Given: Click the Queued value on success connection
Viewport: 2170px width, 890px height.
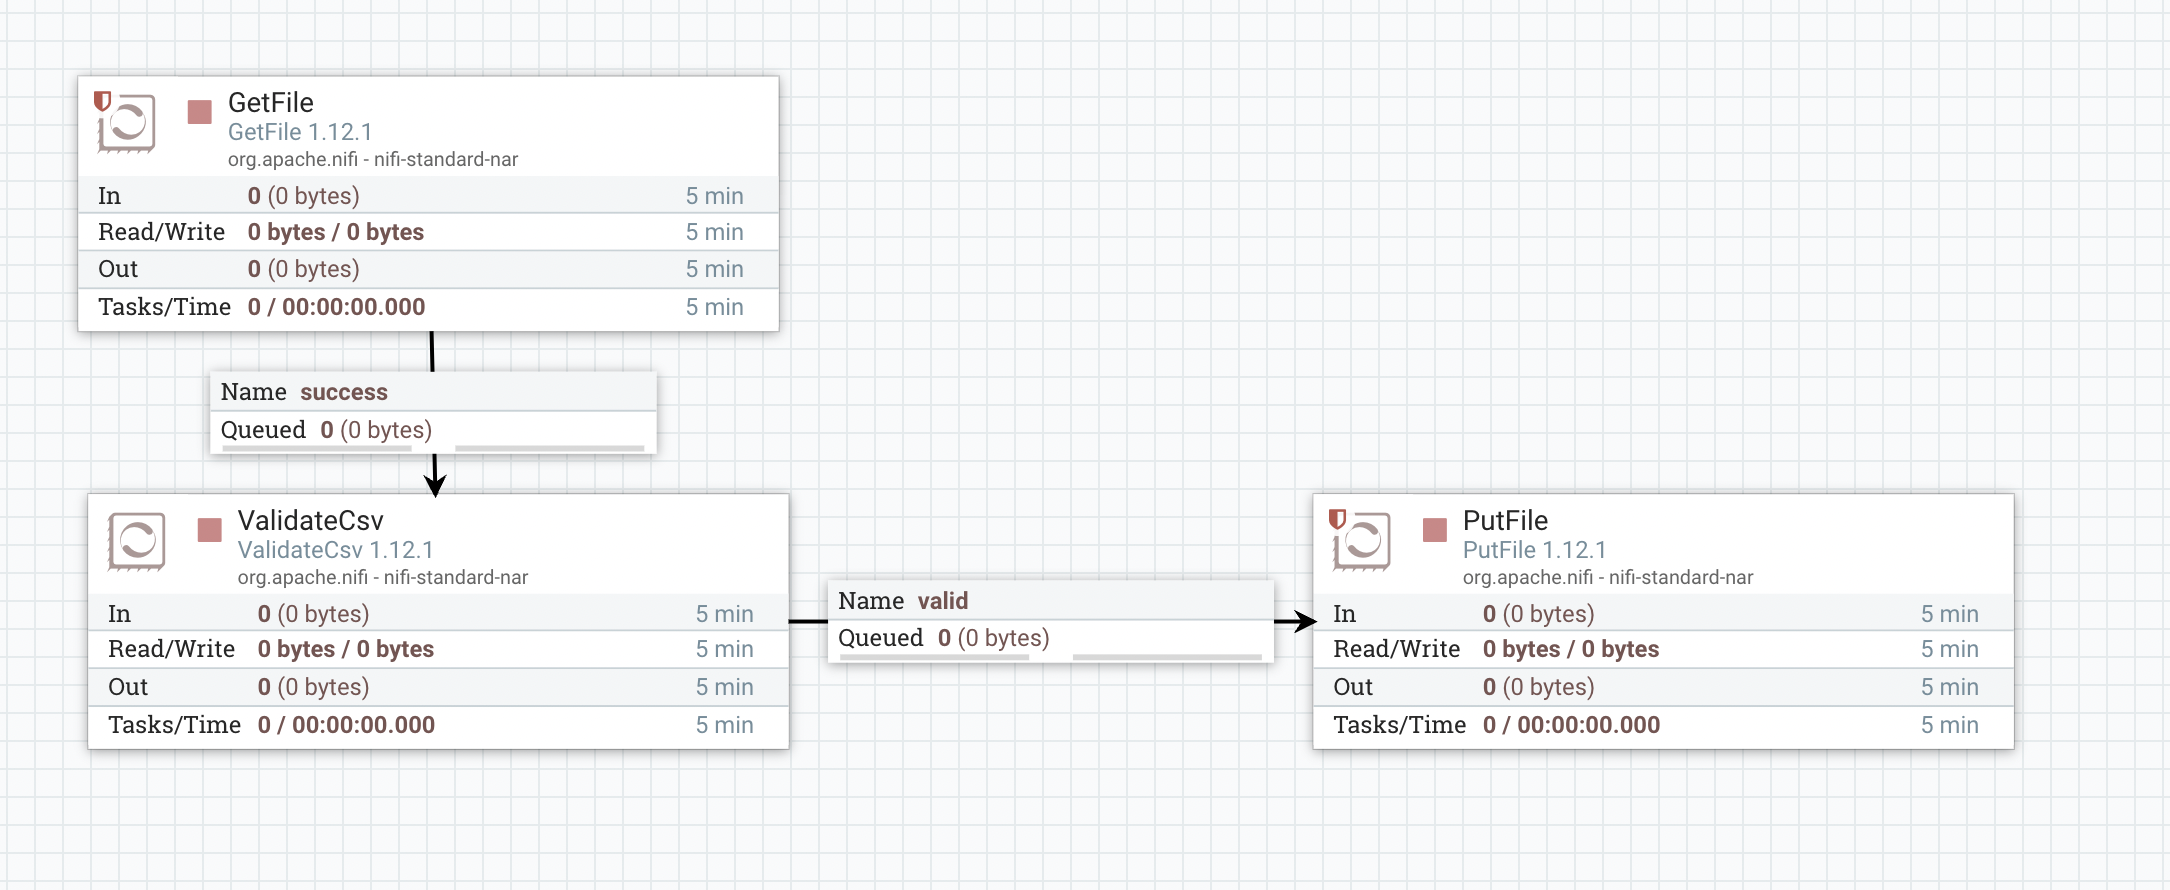Looking at the screenshot, I should 376,430.
